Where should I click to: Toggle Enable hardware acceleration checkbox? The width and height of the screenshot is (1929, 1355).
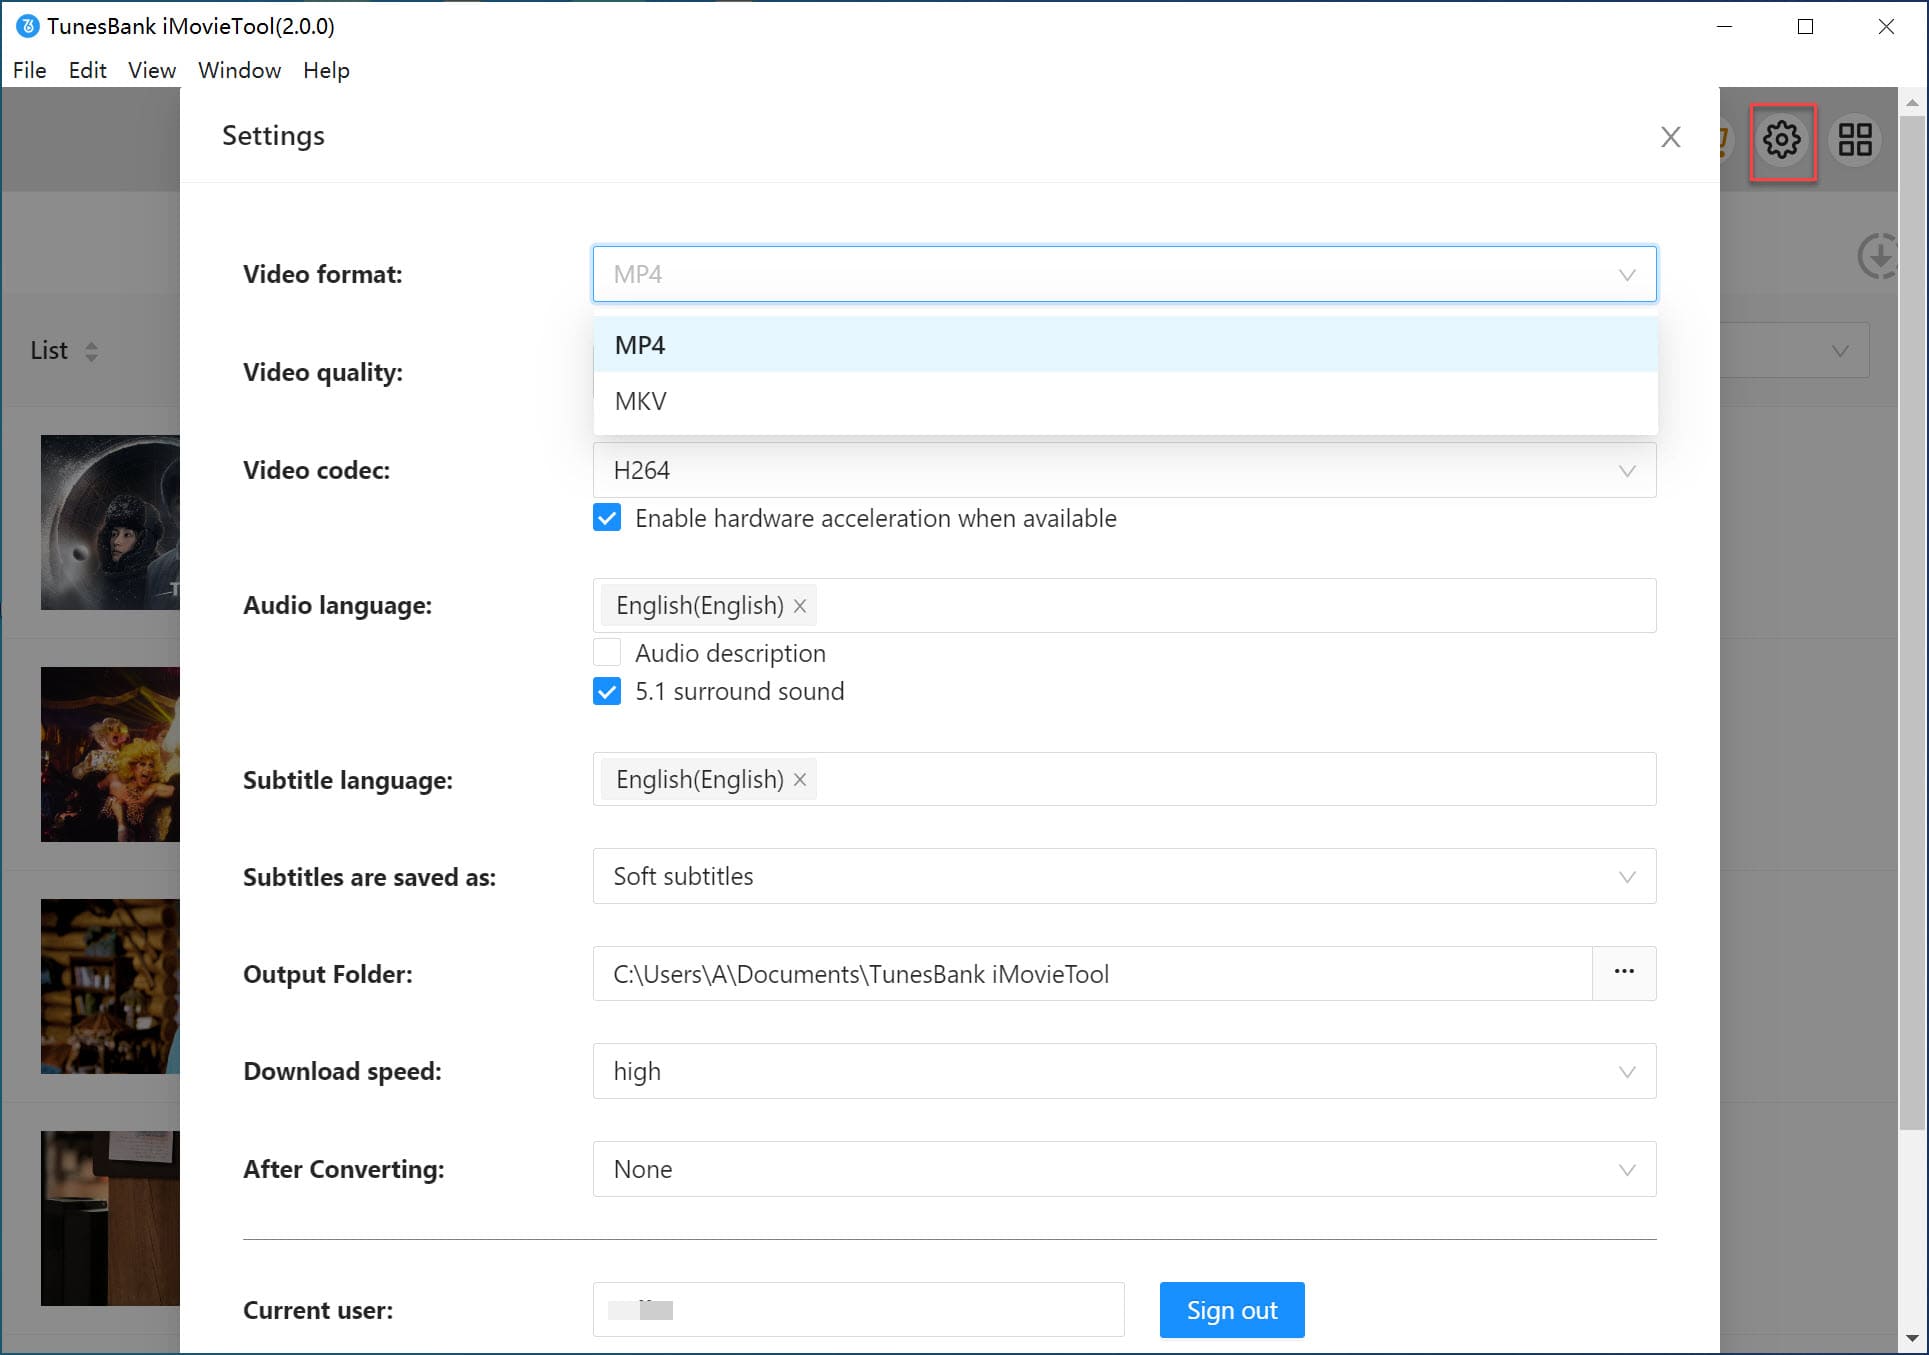pyautogui.click(x=607, y=518)
